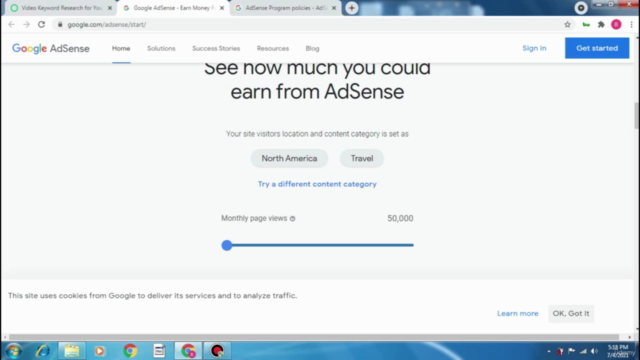Click the Get started button

click(x=597, y=48)
